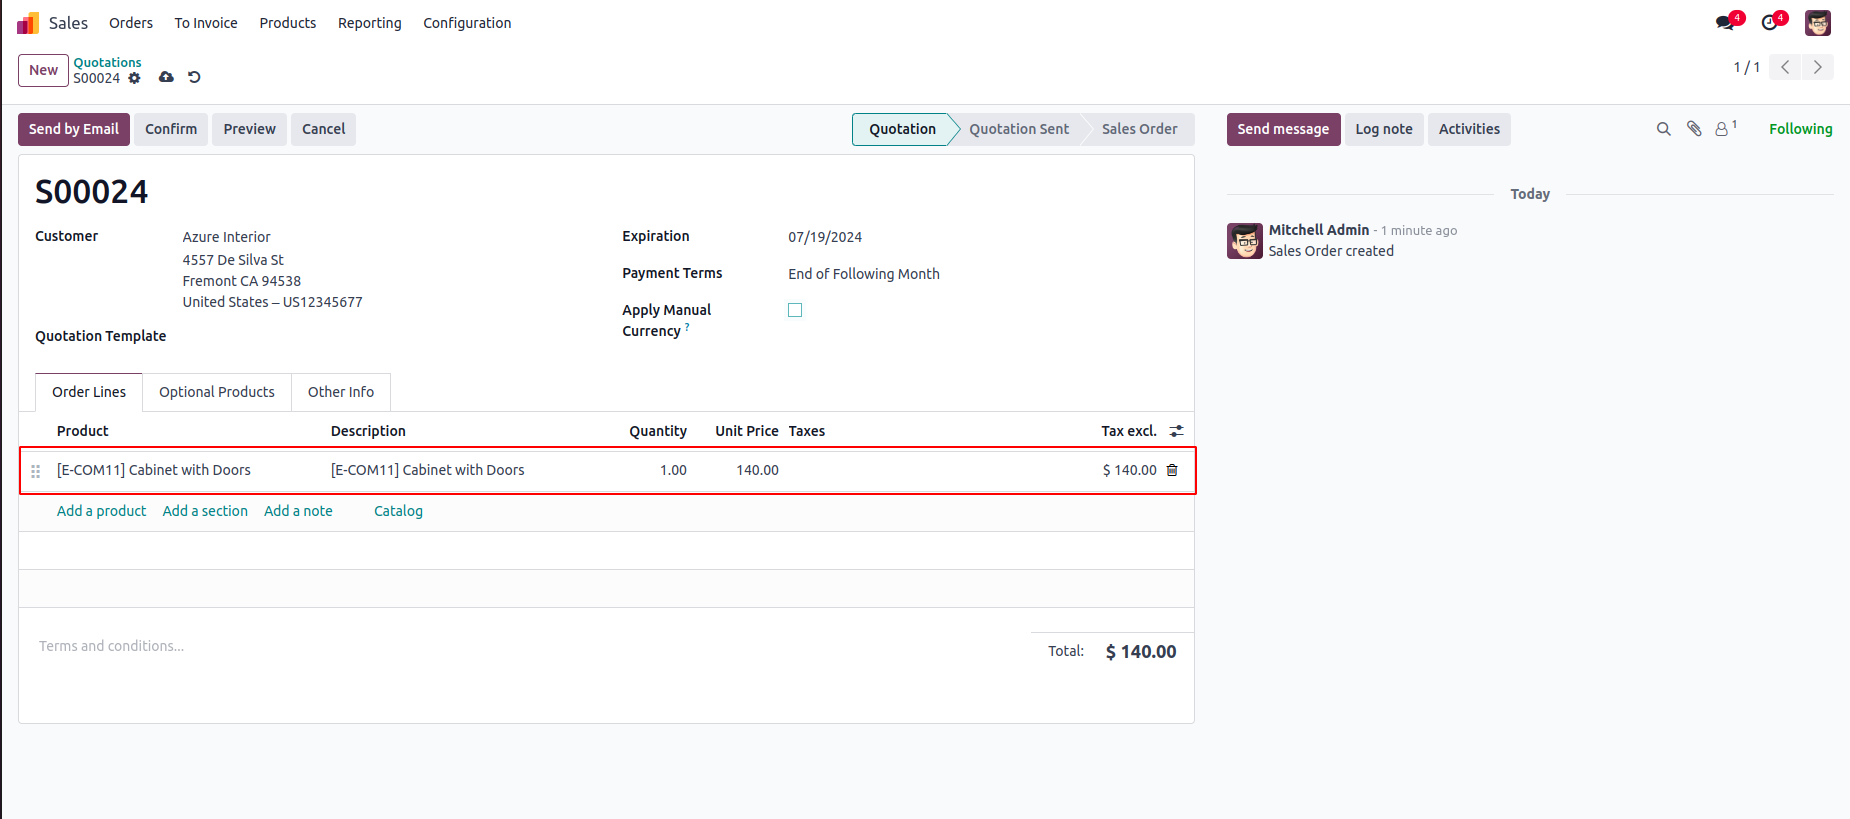Open the column settings adjust icon
This screenshot has width=1850, height=819.
pyautogui.click(x=1176, y=431)
